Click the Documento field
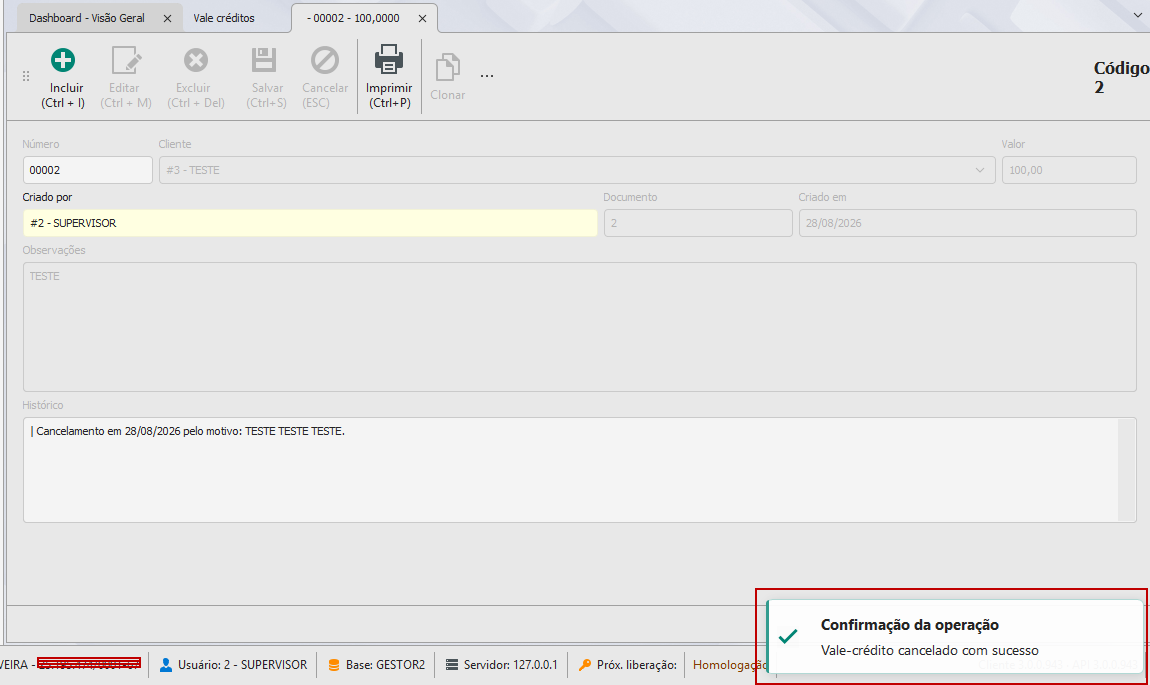The width and height of the screenshot is (1150, 685). point(698,223)
